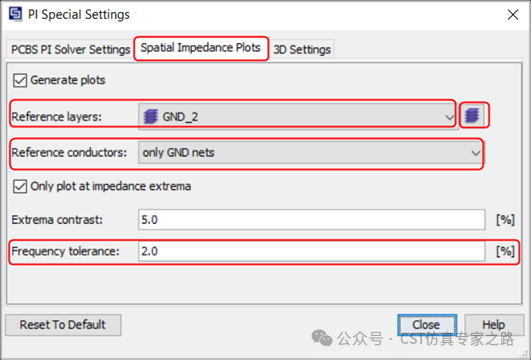Click the WeChat logo watermark
This screenshot has width=531, height=360.
[x=321, y=337]
